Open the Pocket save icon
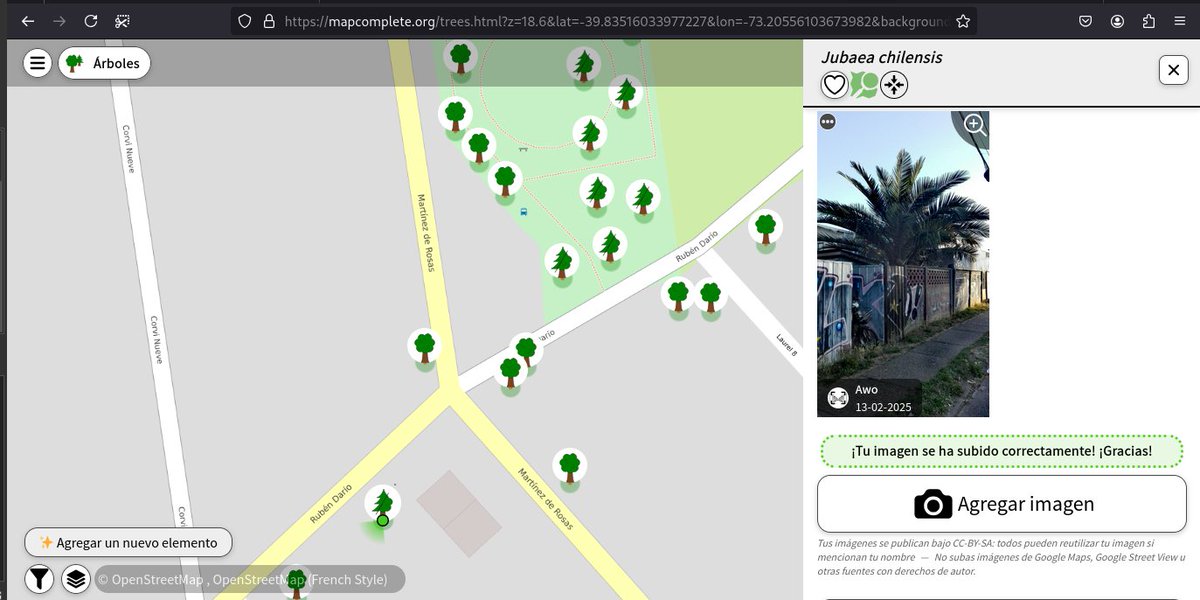Viewport: 1200px width, 600px height. coord(1085,21)
